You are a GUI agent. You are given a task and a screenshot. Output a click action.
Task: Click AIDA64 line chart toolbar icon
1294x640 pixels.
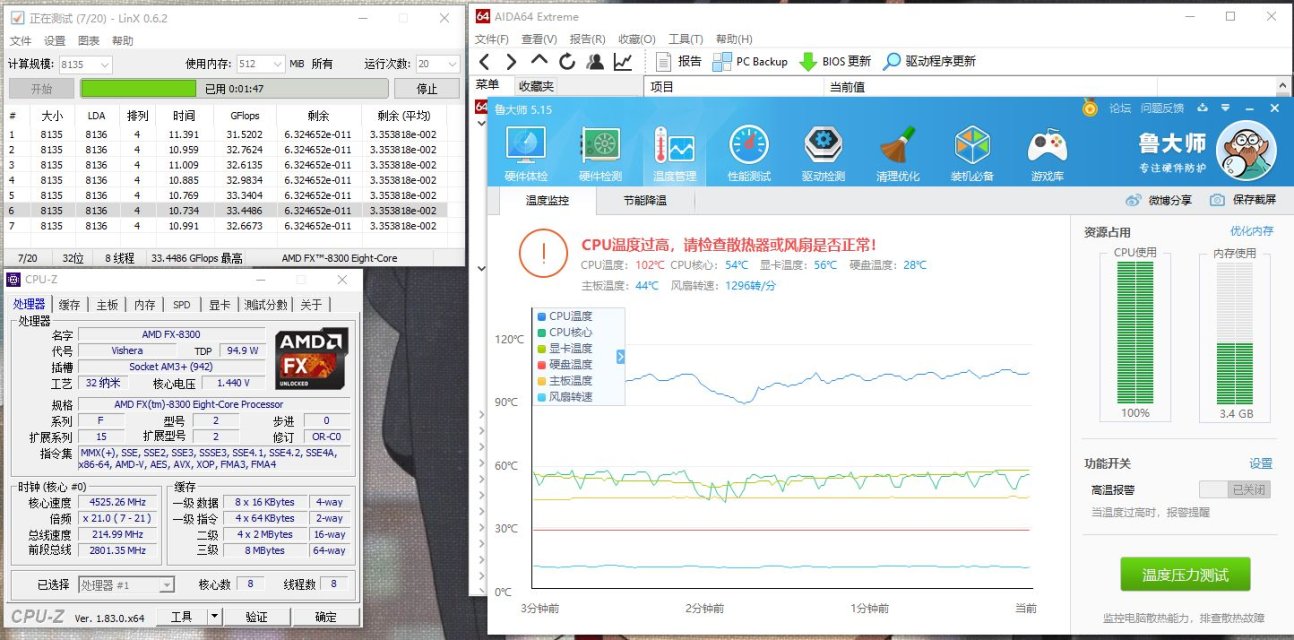(622, 61)
